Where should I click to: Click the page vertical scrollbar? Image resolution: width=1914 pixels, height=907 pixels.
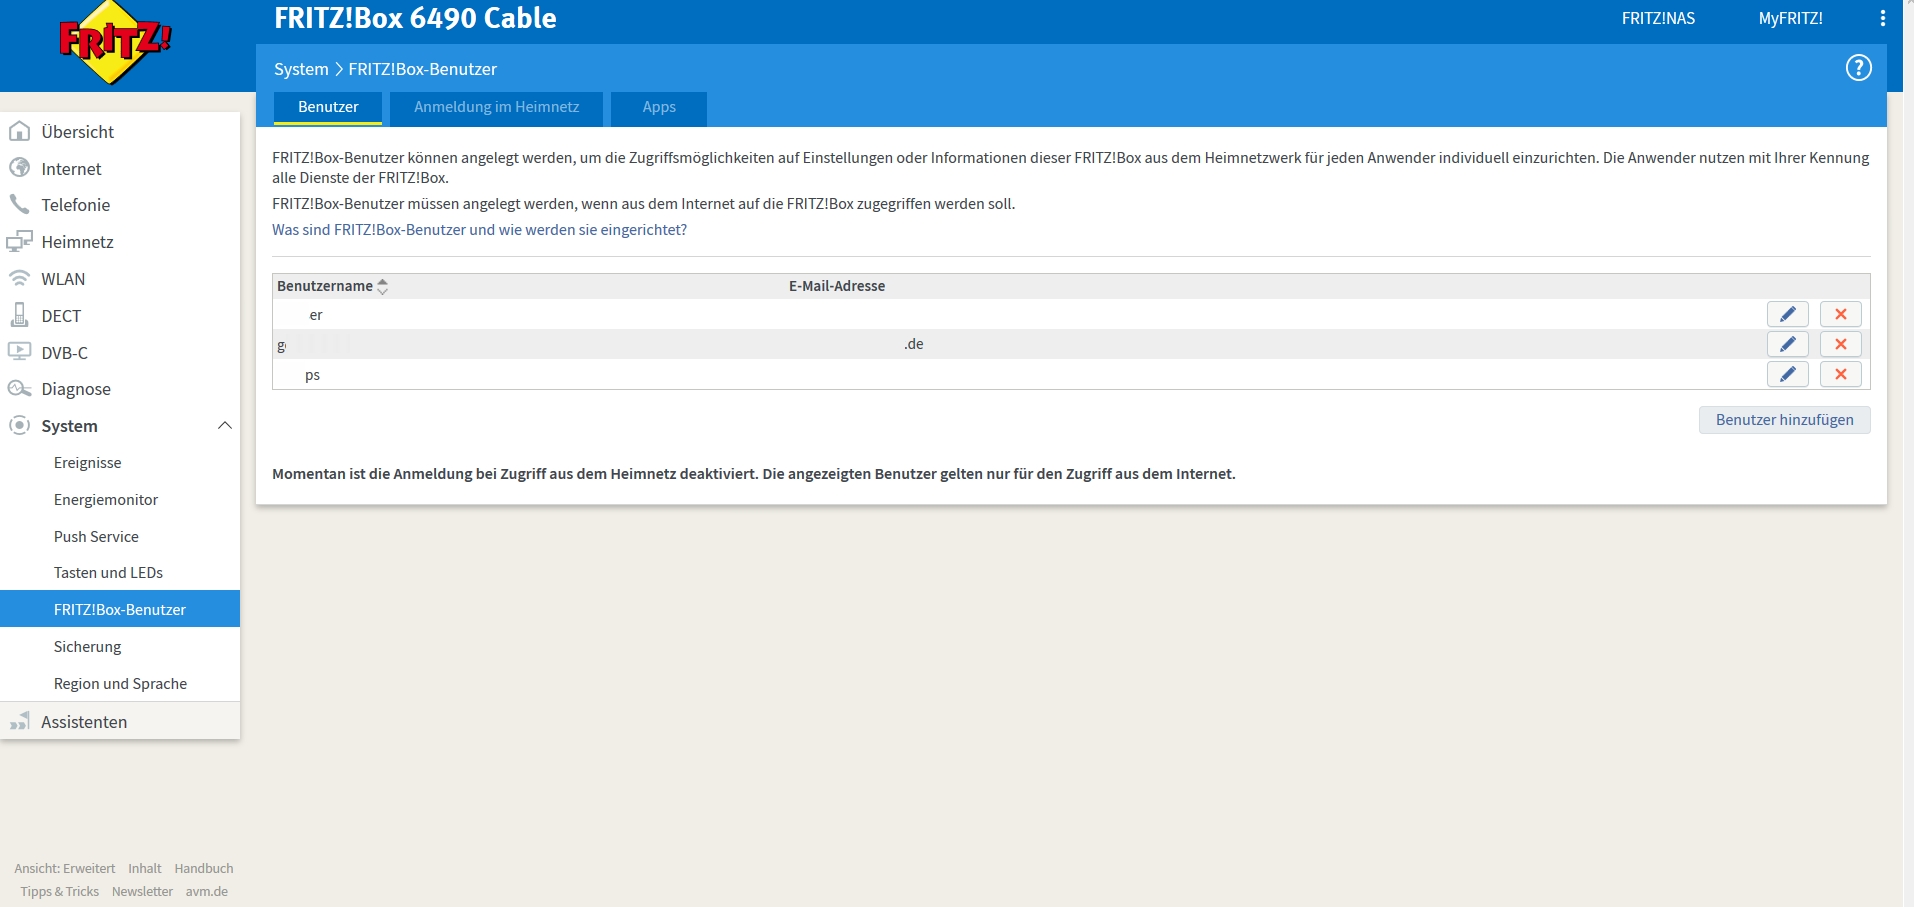1908,453
